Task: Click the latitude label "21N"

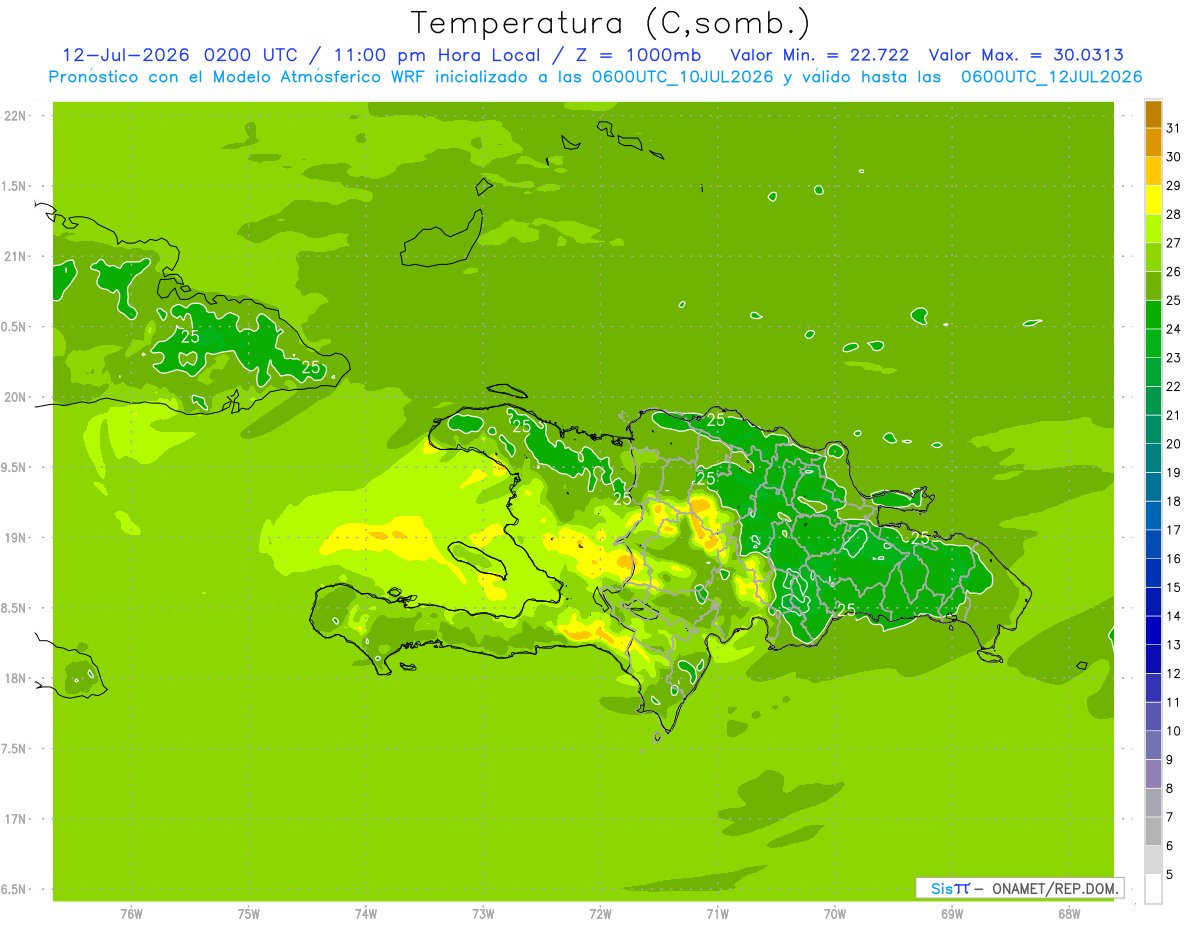Action: (17, 257)
